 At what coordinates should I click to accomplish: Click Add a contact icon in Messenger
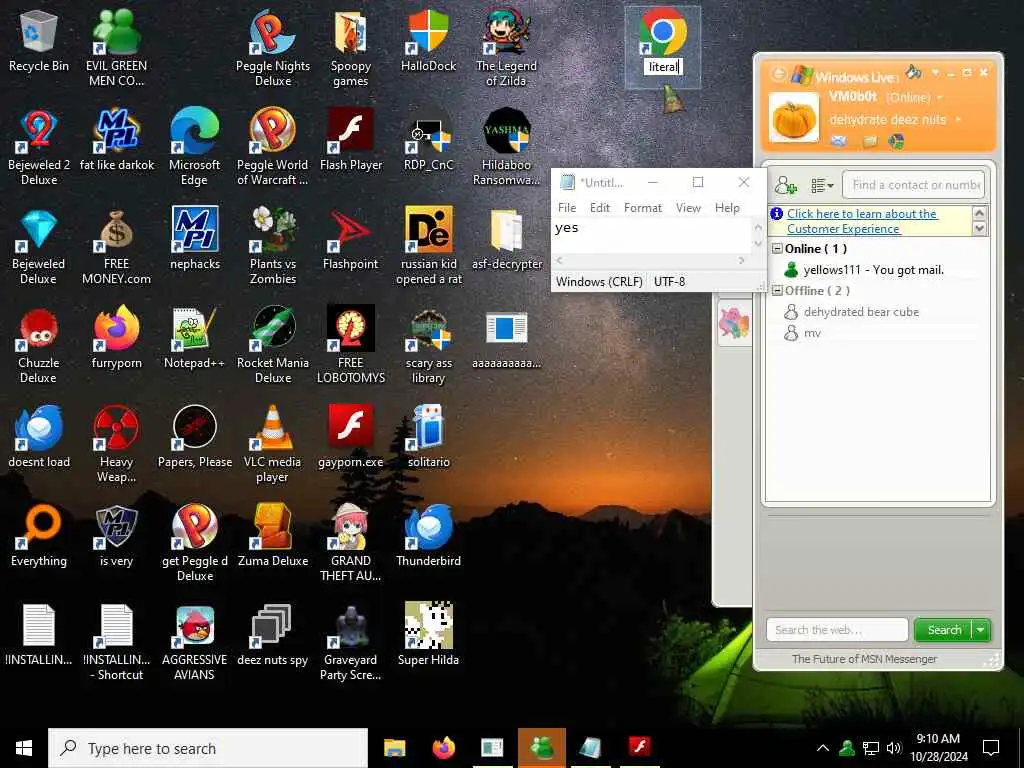tap(786, 186)
